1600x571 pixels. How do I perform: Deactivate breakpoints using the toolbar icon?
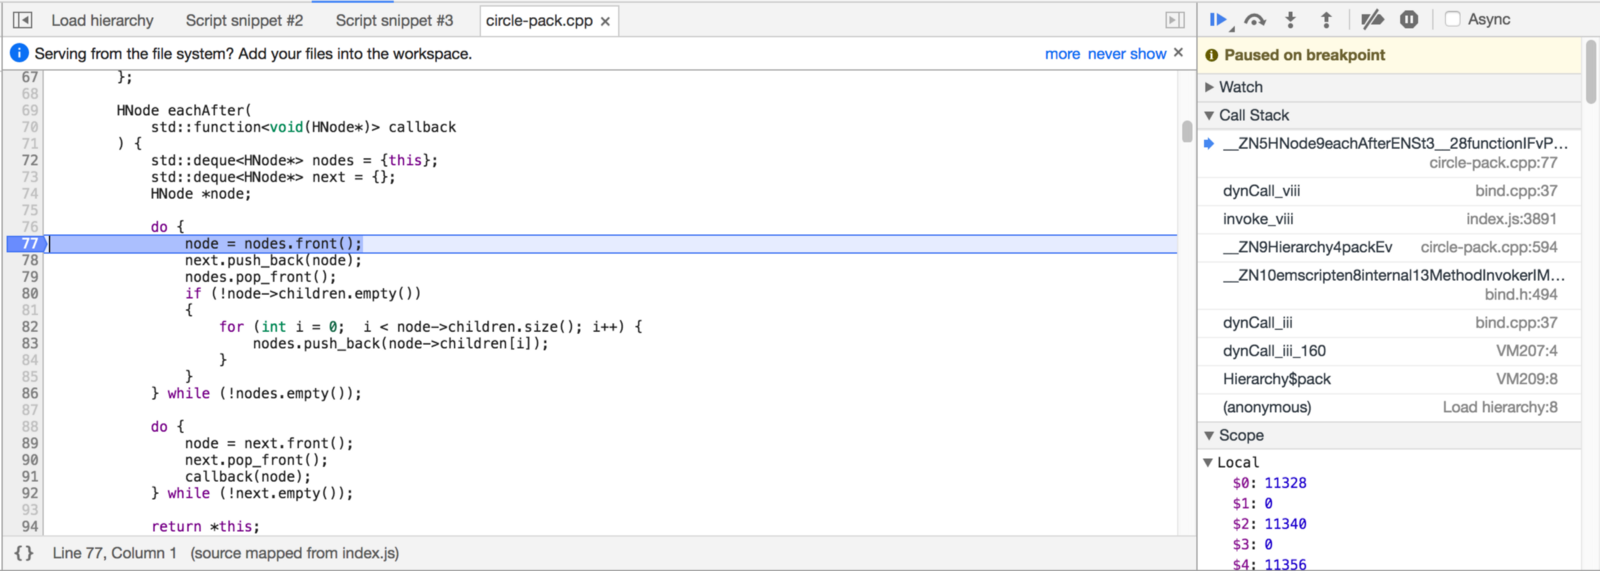pos(1372,19)
